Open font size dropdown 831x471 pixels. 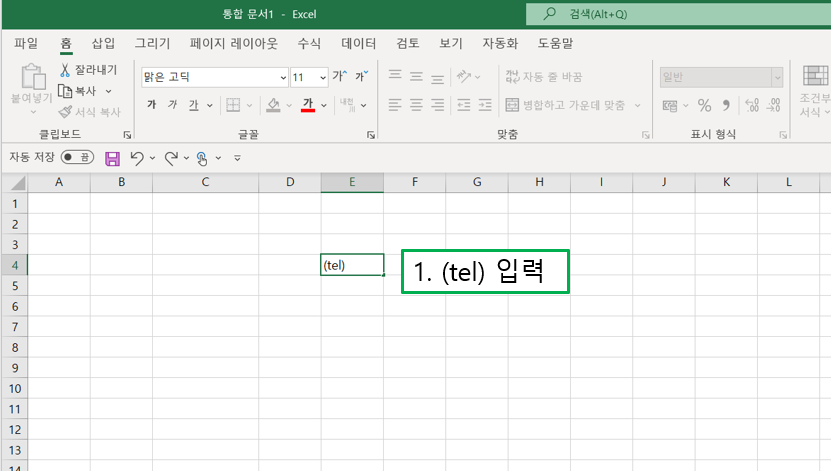[323, 77]
